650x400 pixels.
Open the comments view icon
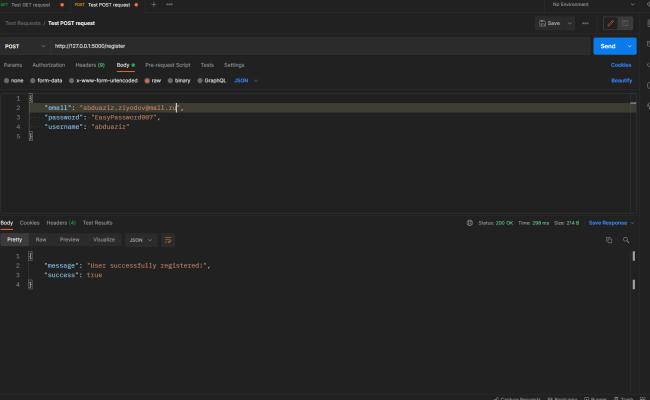tap(625, 23)
